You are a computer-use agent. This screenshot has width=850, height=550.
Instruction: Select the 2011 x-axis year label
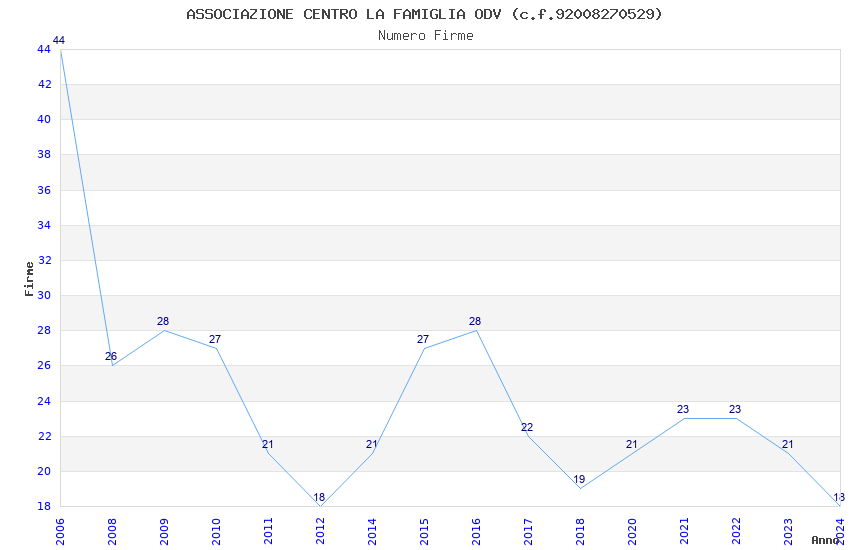tap(268, 532)
